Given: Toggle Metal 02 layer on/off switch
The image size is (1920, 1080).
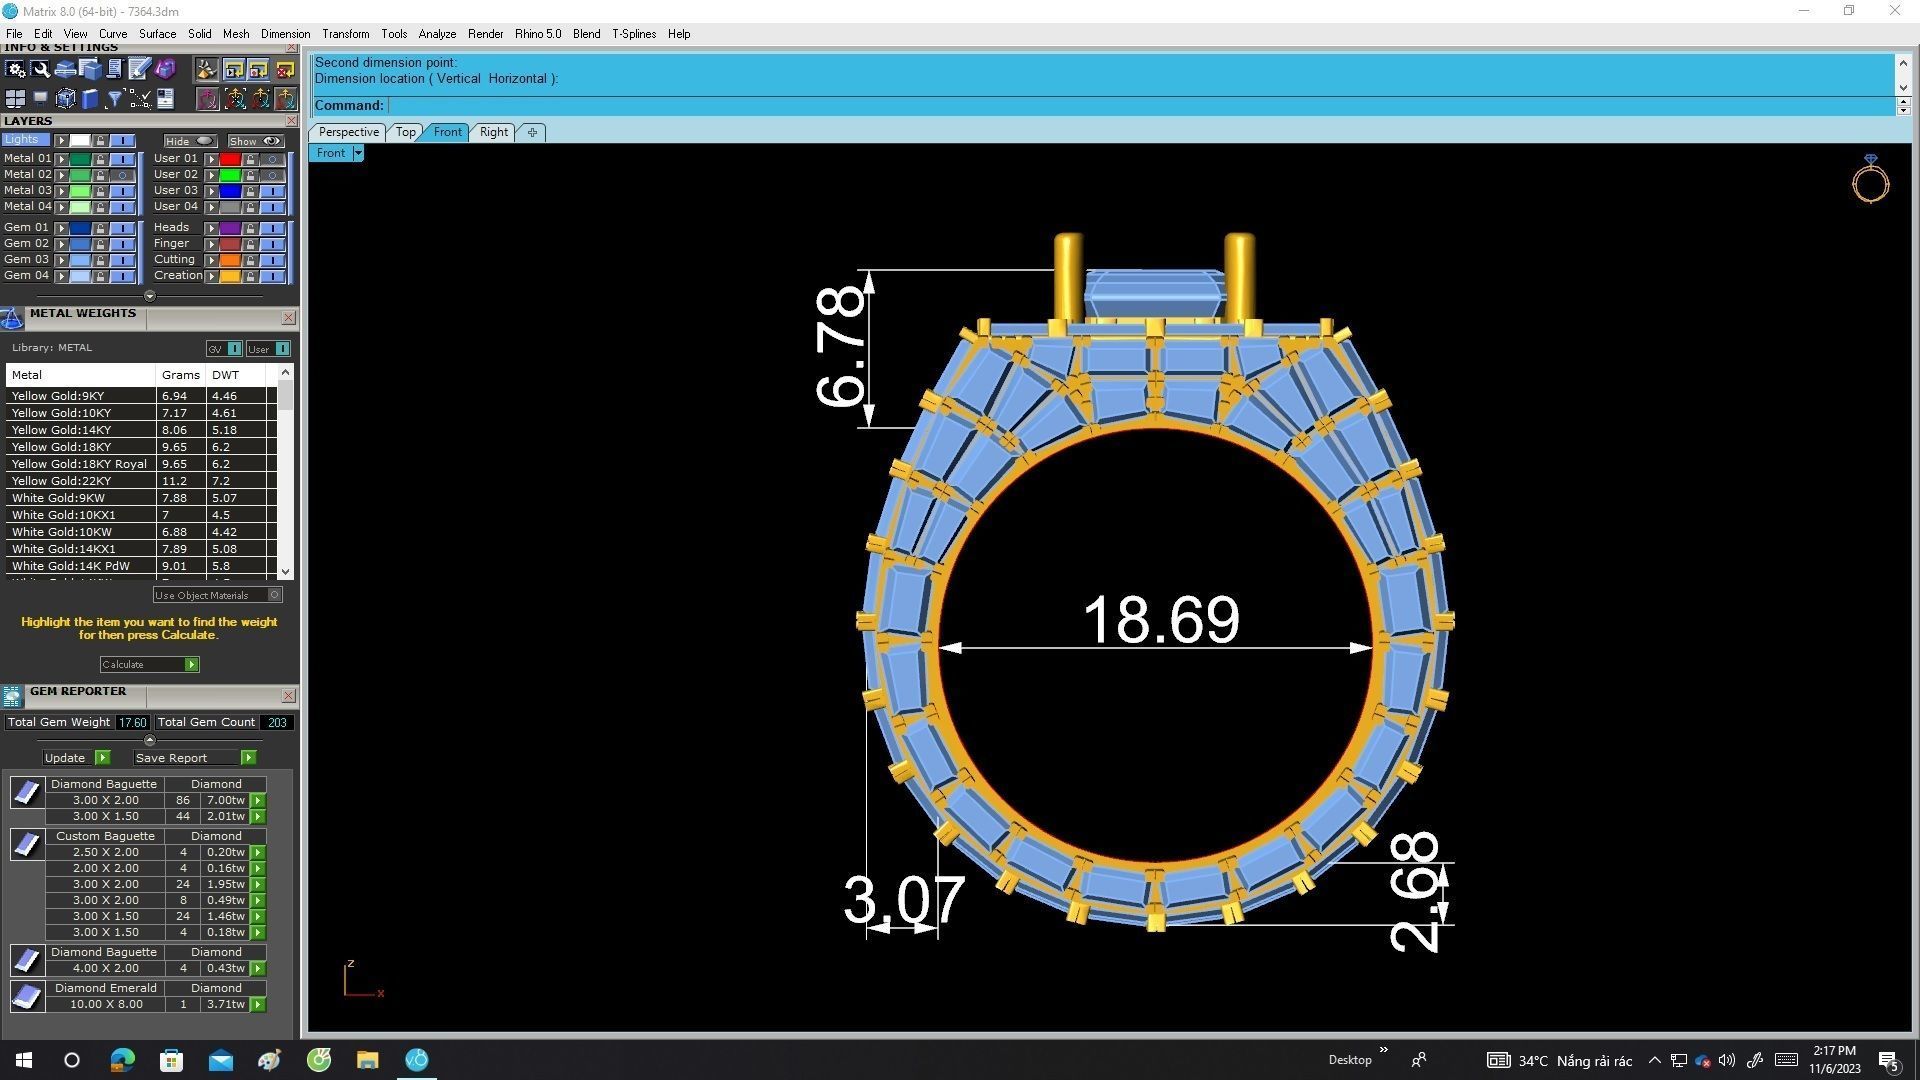Looking at the screenshot, I should pyautogui.click(x=122, y=175).
